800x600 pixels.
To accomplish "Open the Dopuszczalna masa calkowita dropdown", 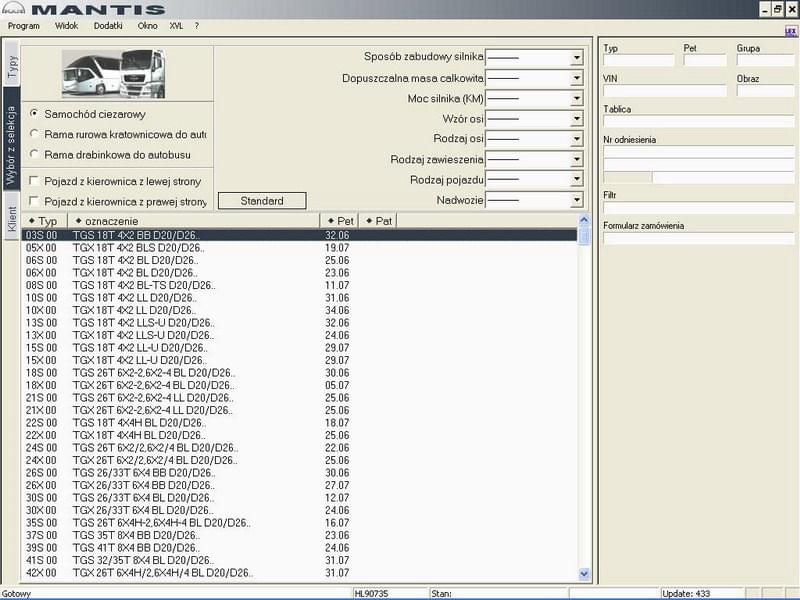I will (x=577, y=78).
